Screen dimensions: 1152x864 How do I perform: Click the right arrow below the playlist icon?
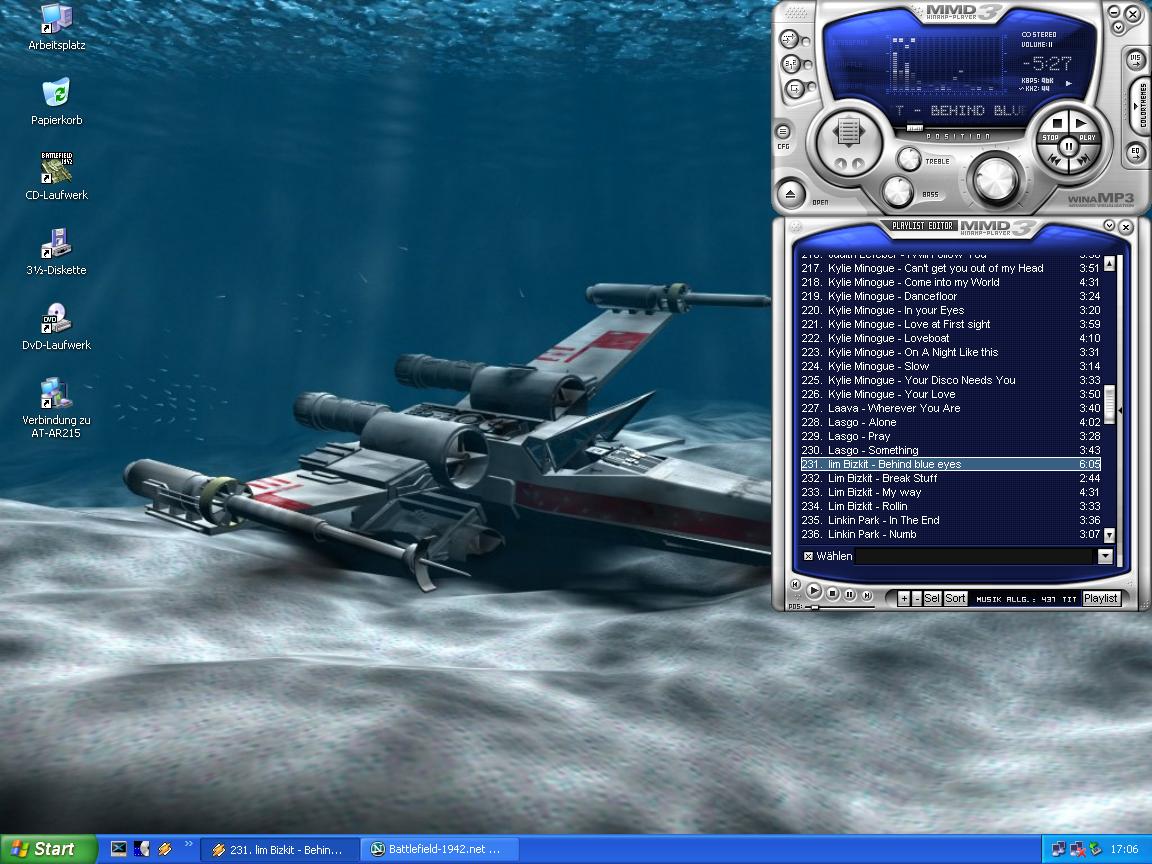point(857,162)
